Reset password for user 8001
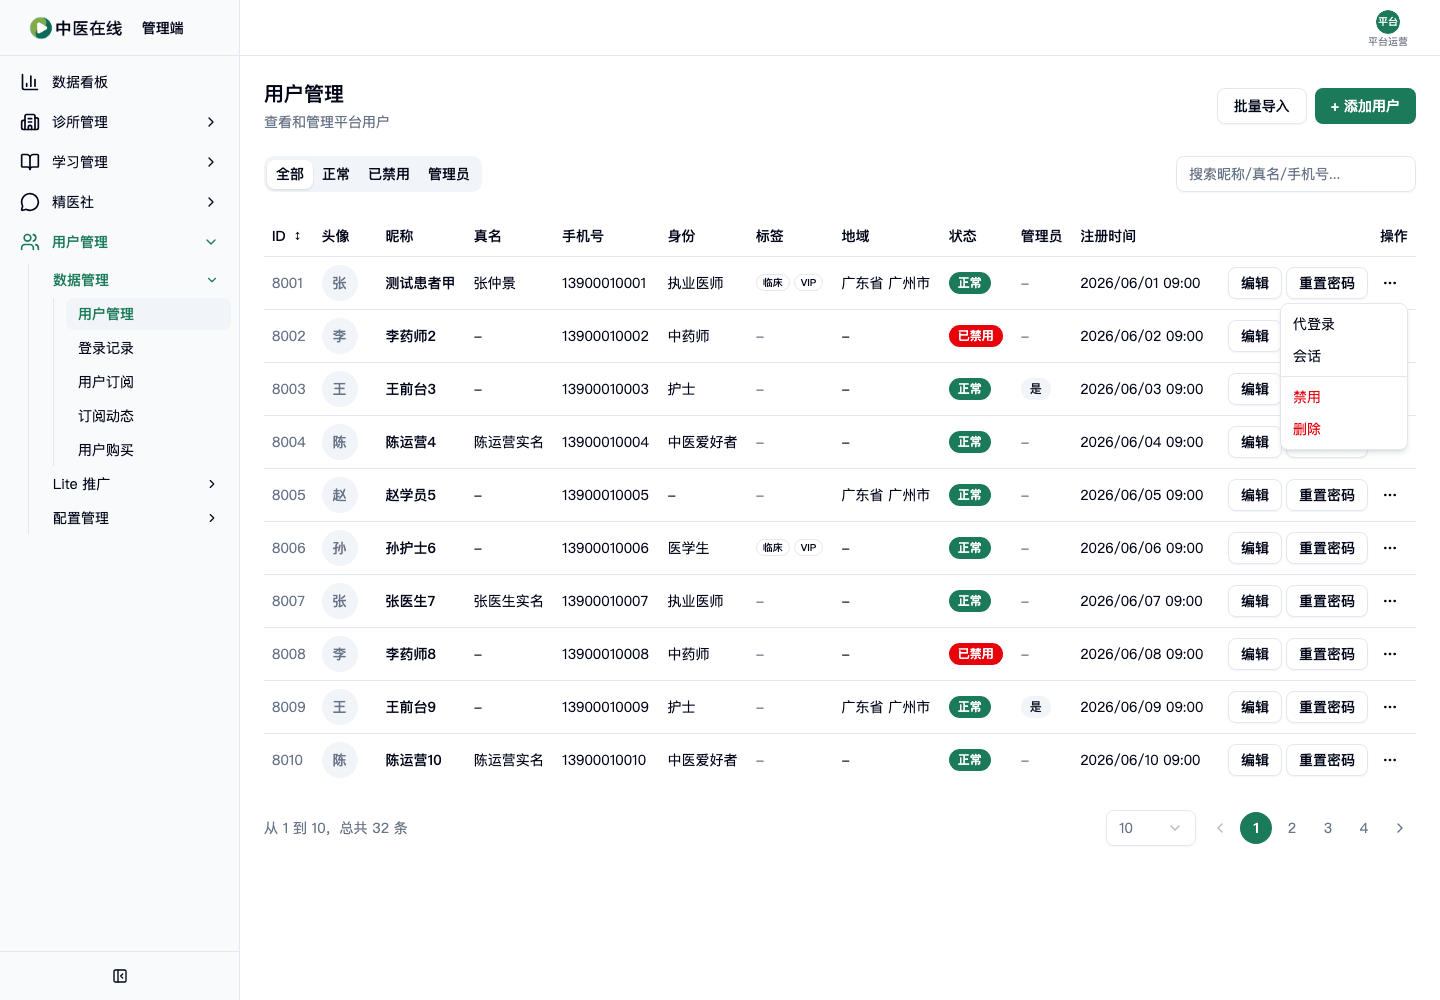The width and height of the screenshot is (1440, 1000). point(1327,283)
